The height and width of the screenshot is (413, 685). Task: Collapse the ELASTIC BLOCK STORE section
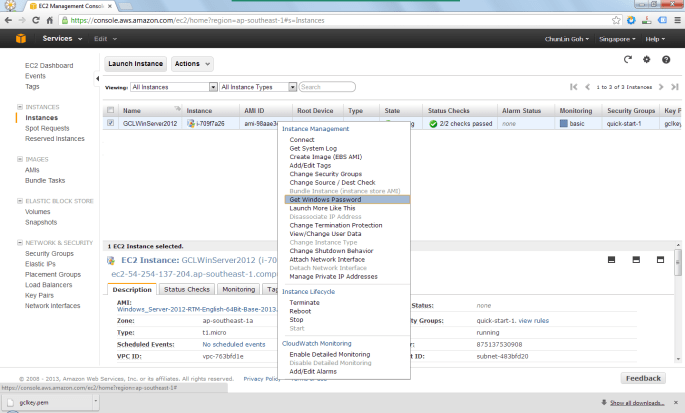point(20,201)
